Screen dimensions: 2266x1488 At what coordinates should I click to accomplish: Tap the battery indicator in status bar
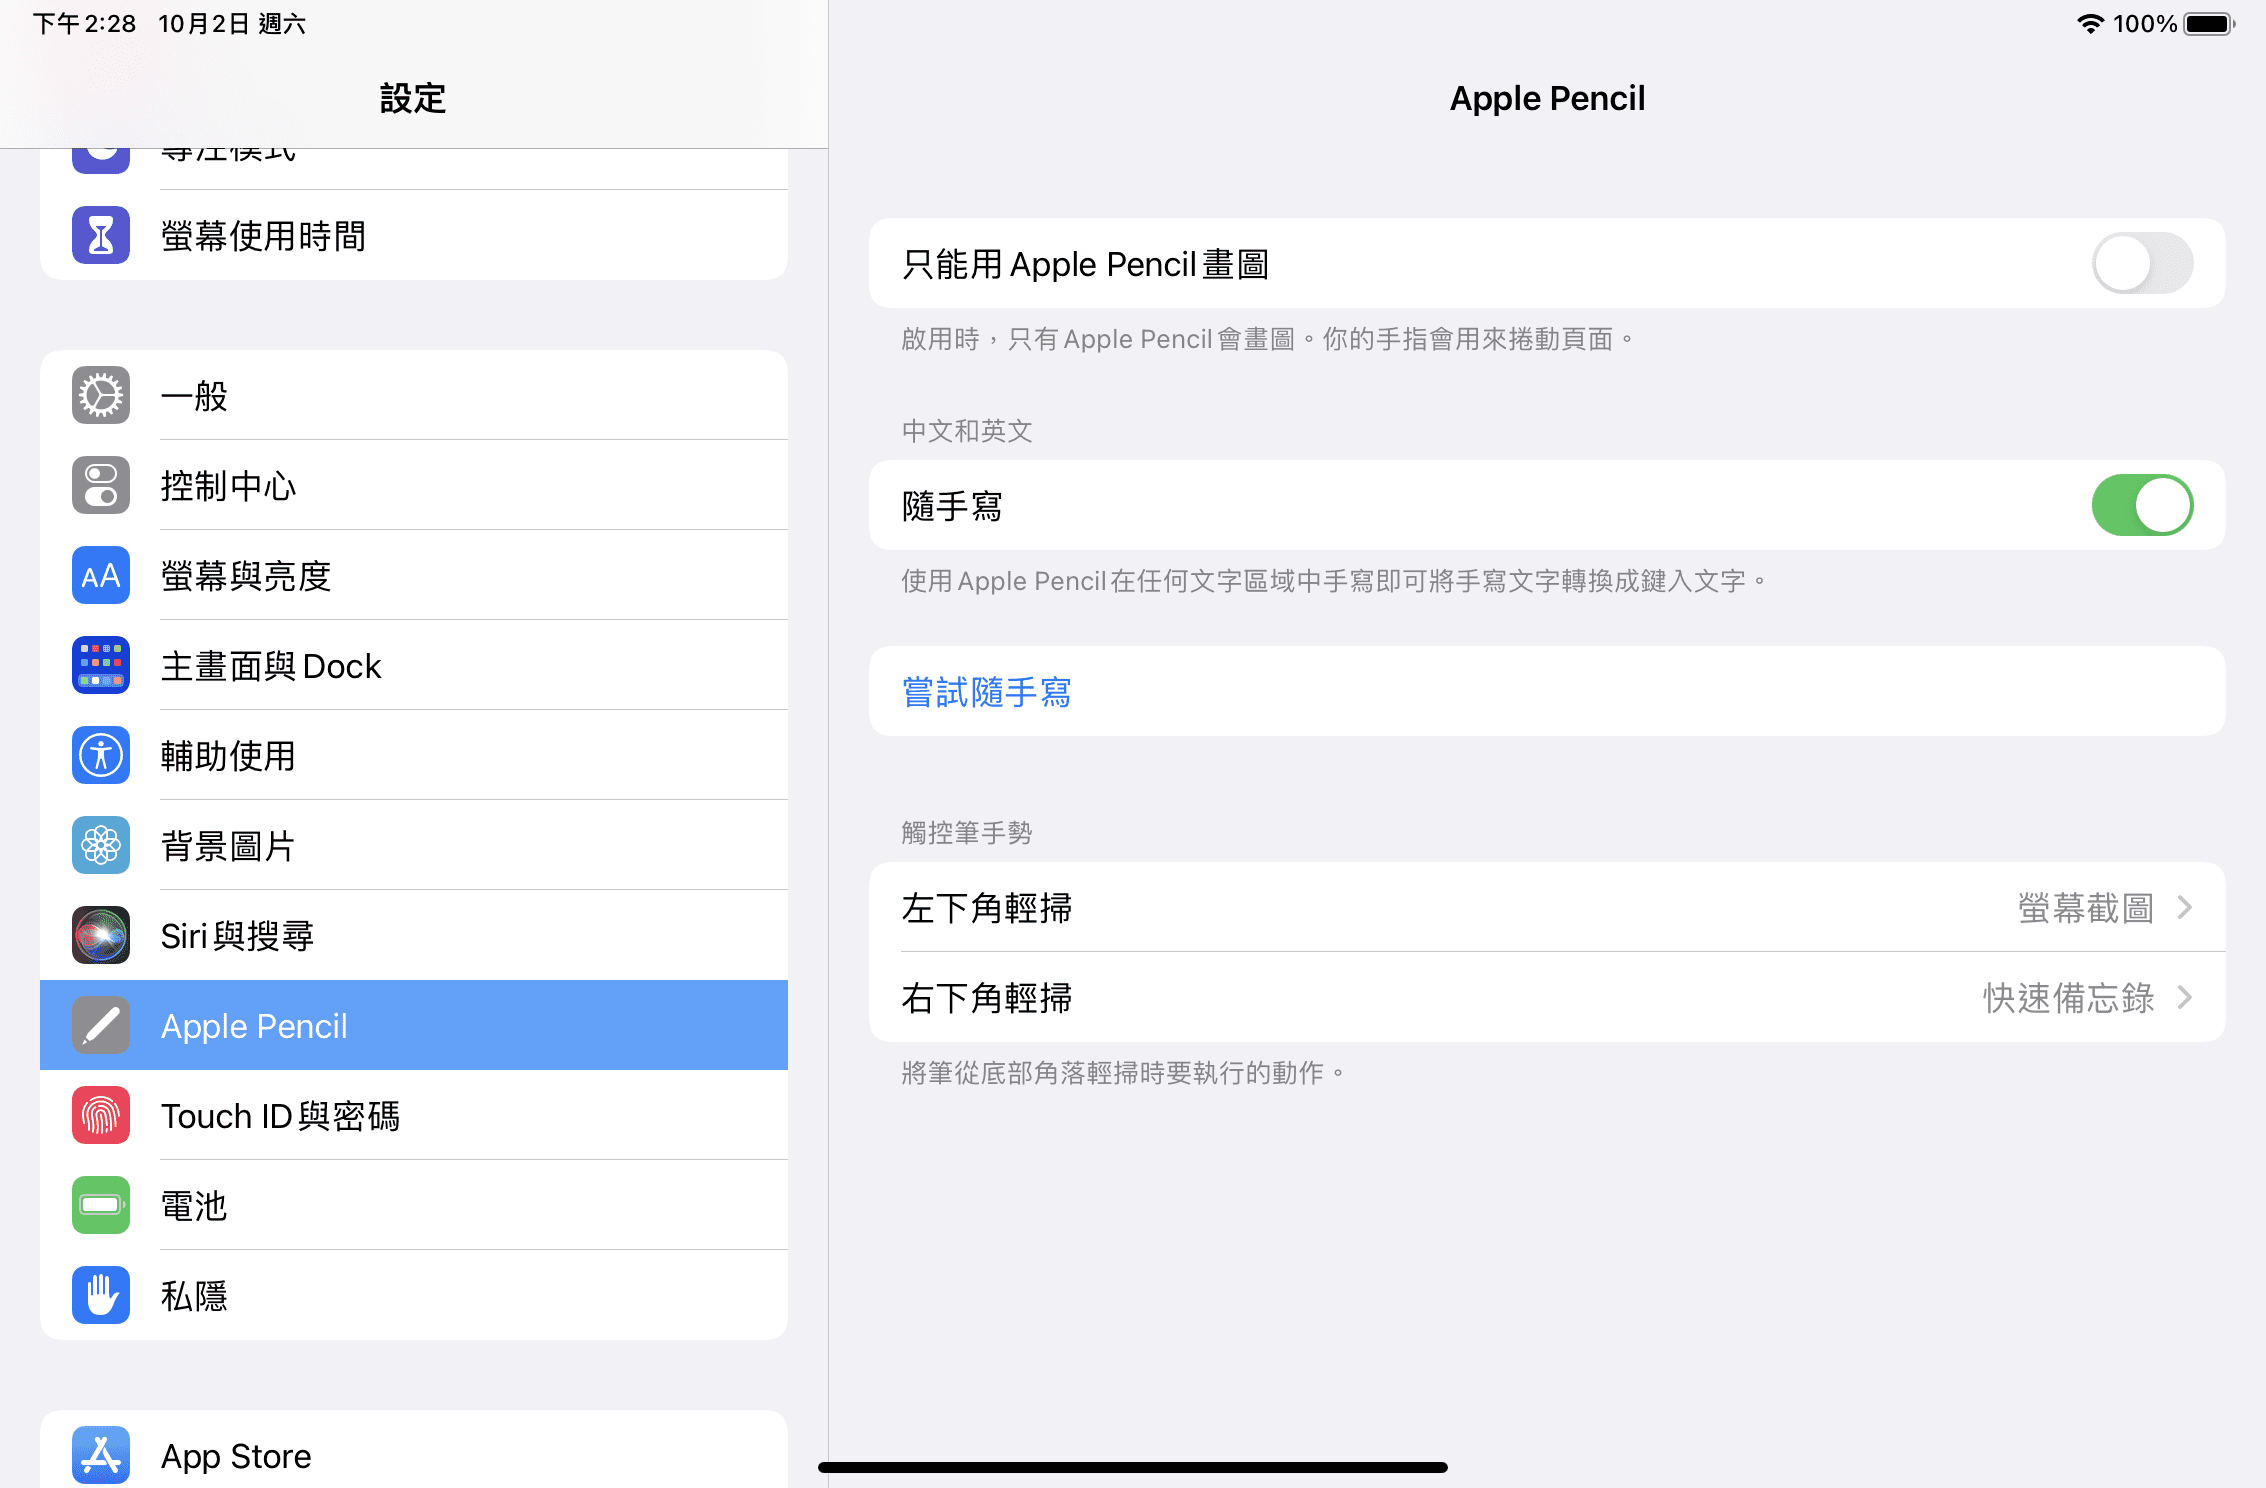[x=2210, y=24]
